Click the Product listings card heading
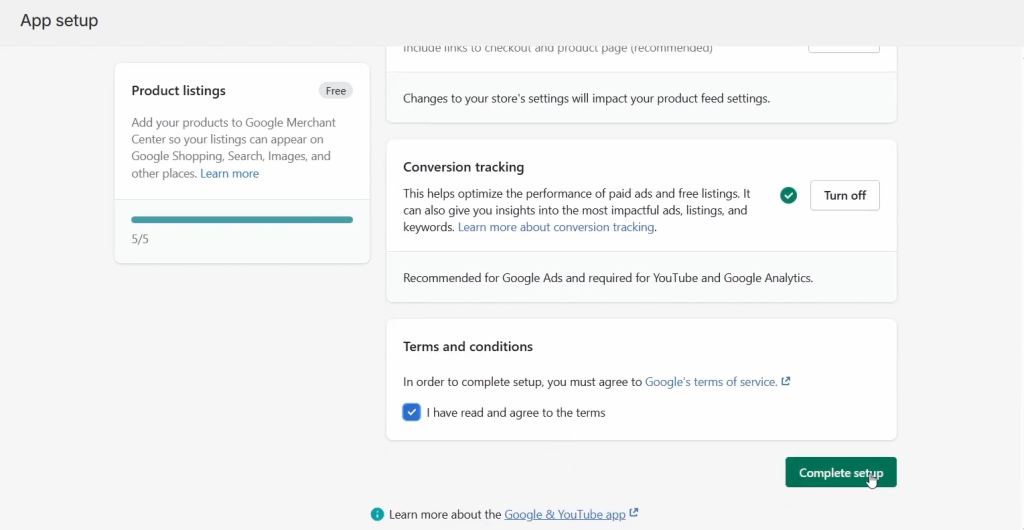The height and width of the screenshot is (530, 1024). click(x=178, y=91)
